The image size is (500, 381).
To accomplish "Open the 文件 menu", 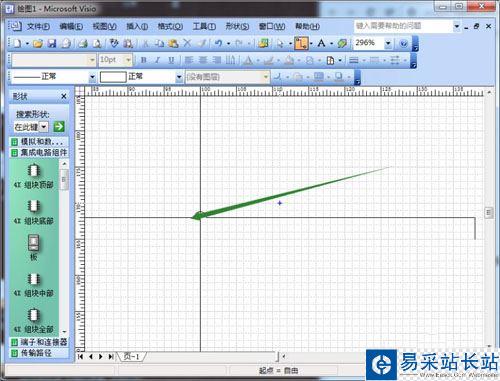I will click(38, 26).
